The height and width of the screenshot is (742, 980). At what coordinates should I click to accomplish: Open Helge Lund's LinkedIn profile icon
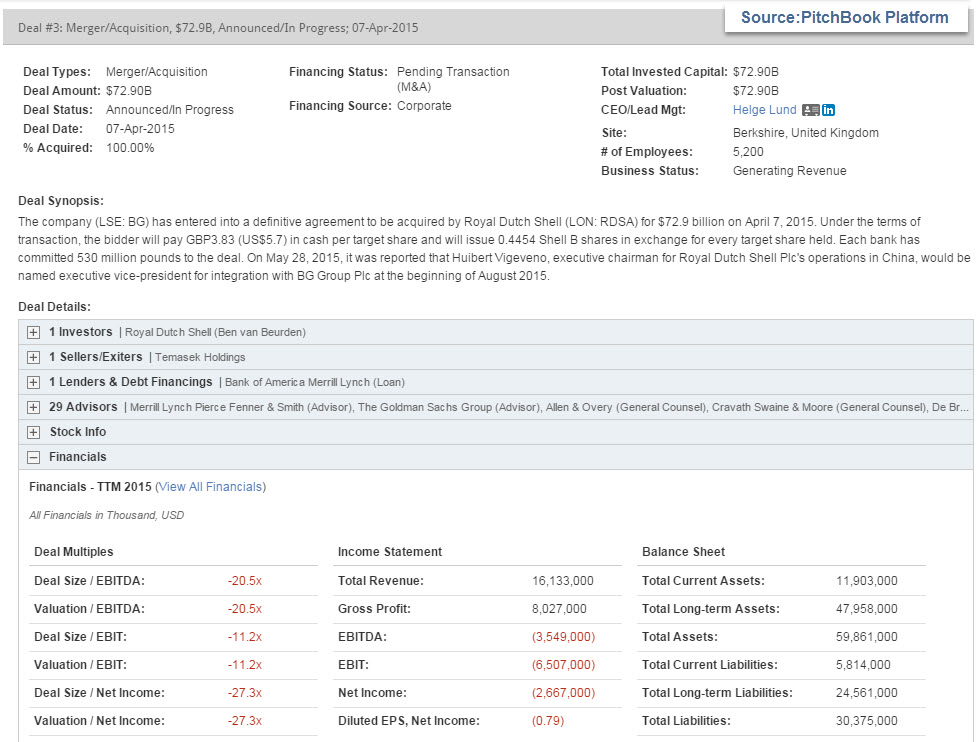click(828, 110)
